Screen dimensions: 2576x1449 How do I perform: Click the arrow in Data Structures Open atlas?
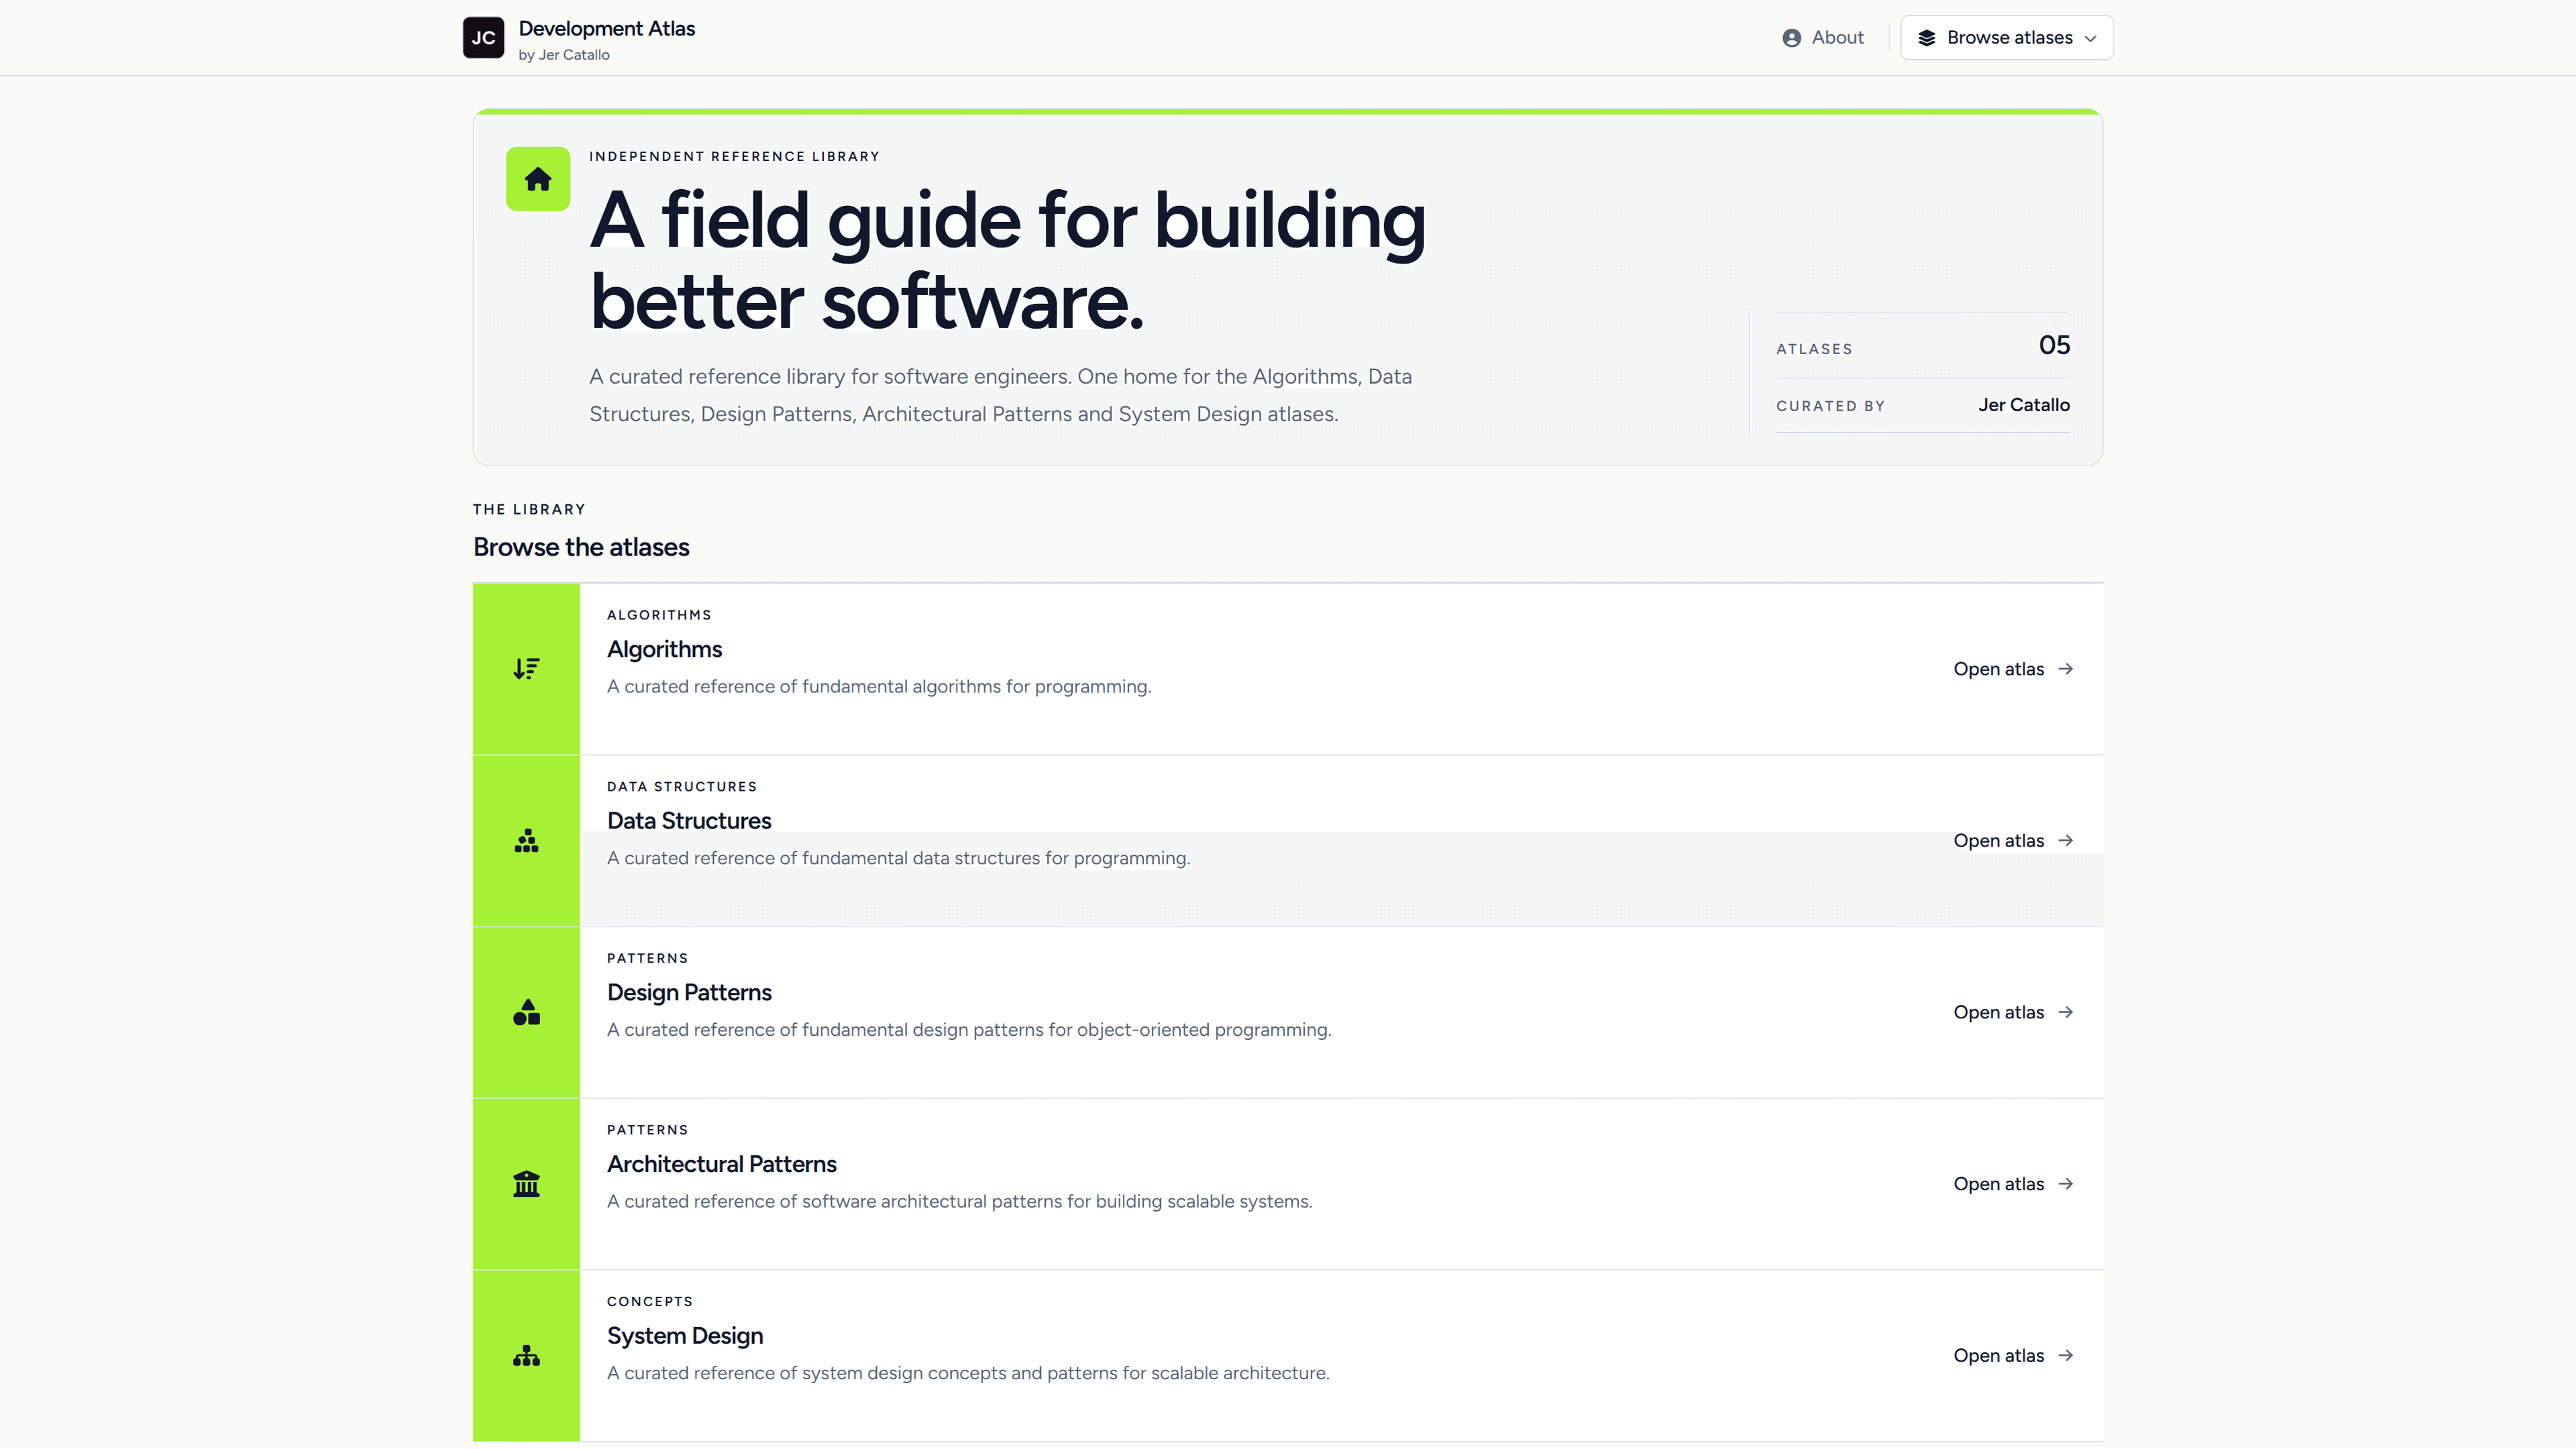(x=2066, y=841)
